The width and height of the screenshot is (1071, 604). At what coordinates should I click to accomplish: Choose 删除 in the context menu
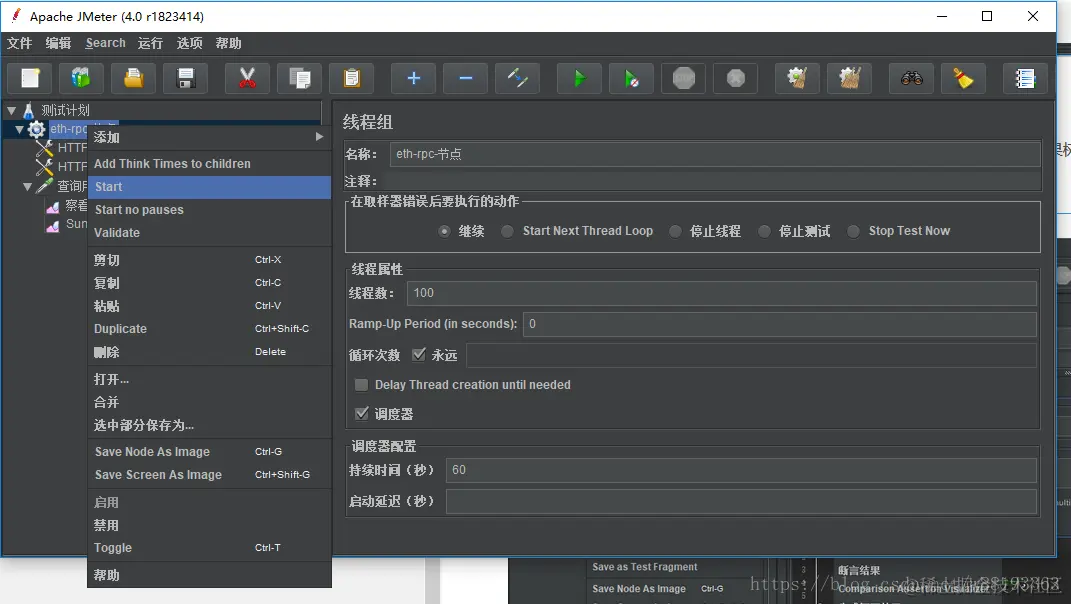click(x=209, y=352)
